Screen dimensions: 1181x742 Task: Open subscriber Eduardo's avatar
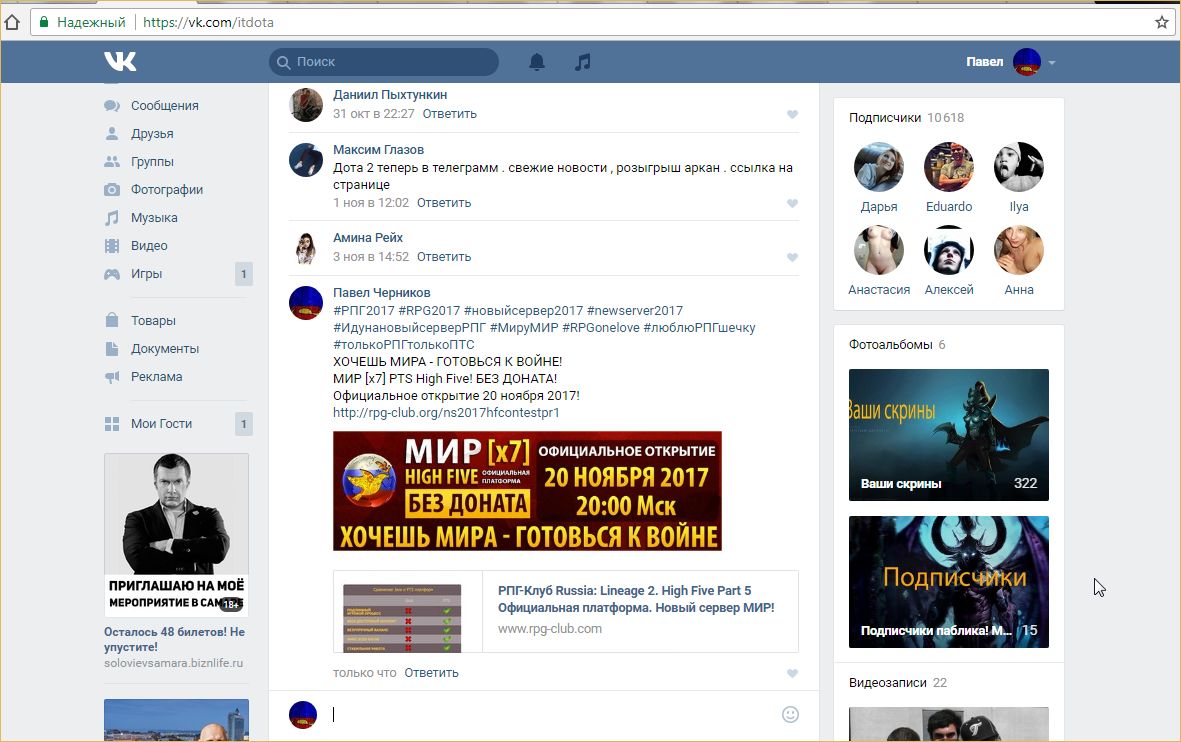[949, 166]
